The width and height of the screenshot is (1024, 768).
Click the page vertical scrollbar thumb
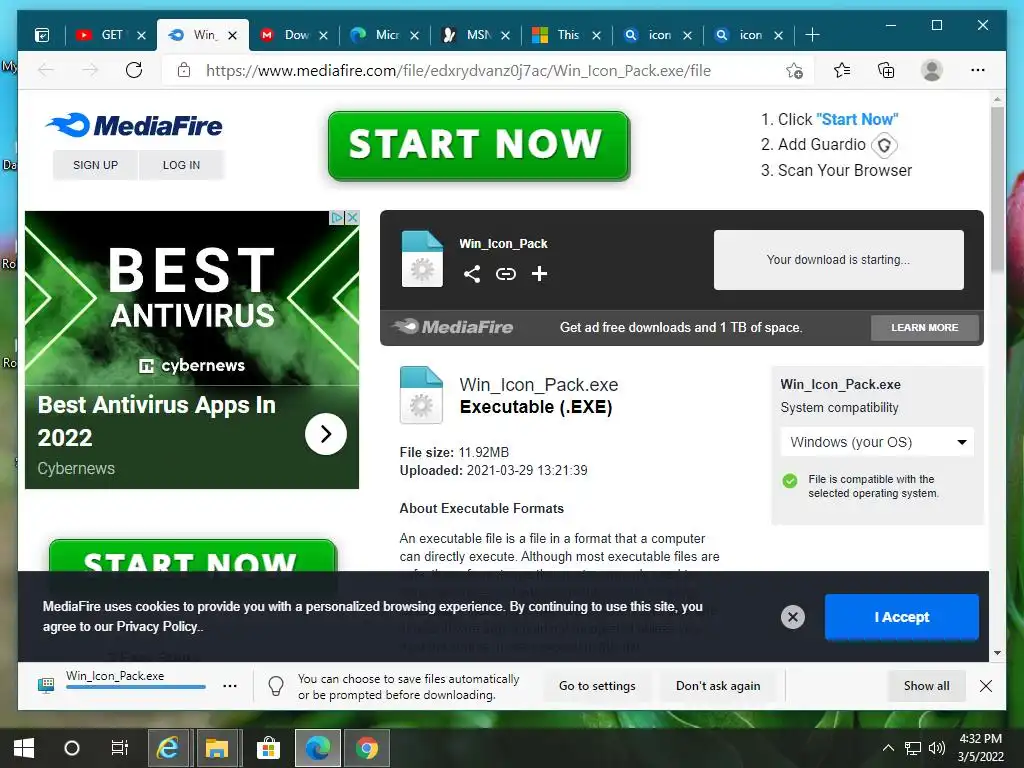pos(997,188)
